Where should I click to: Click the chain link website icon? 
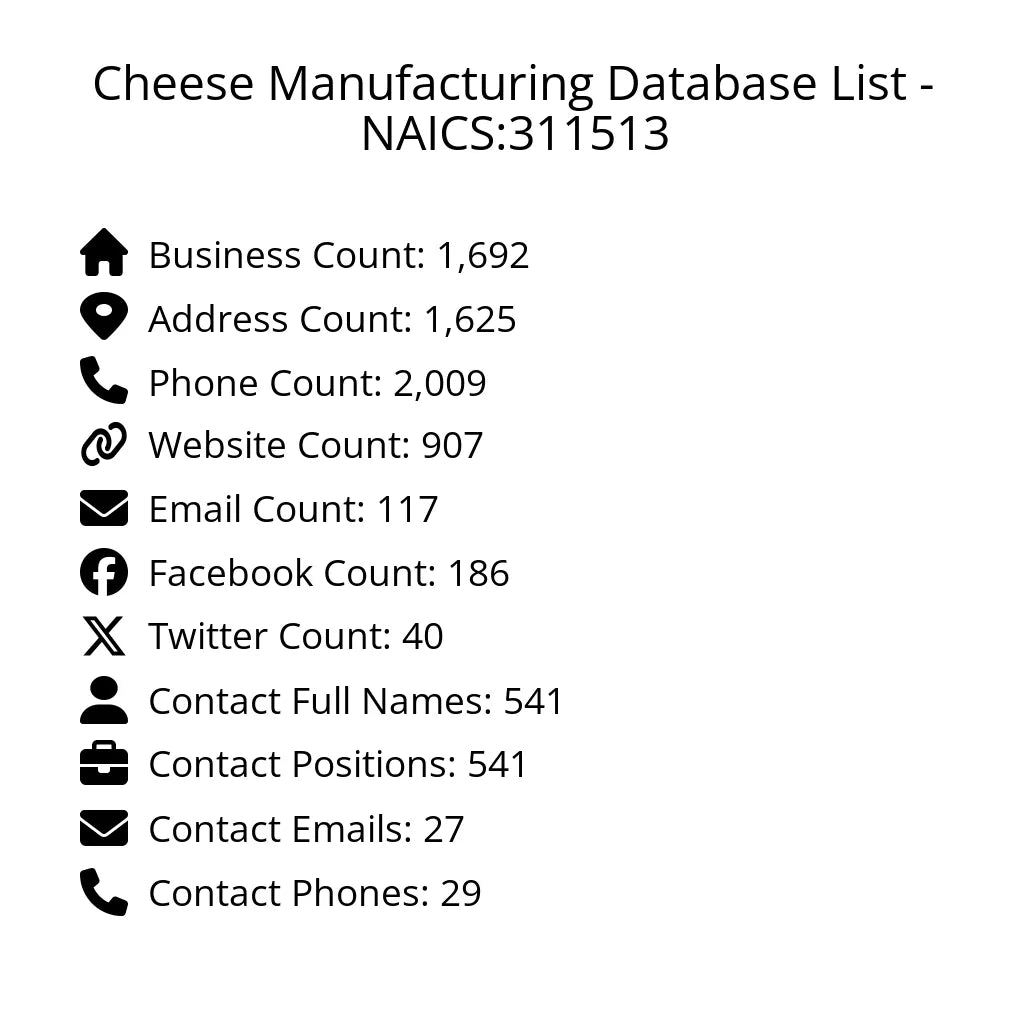coord(104,445)
